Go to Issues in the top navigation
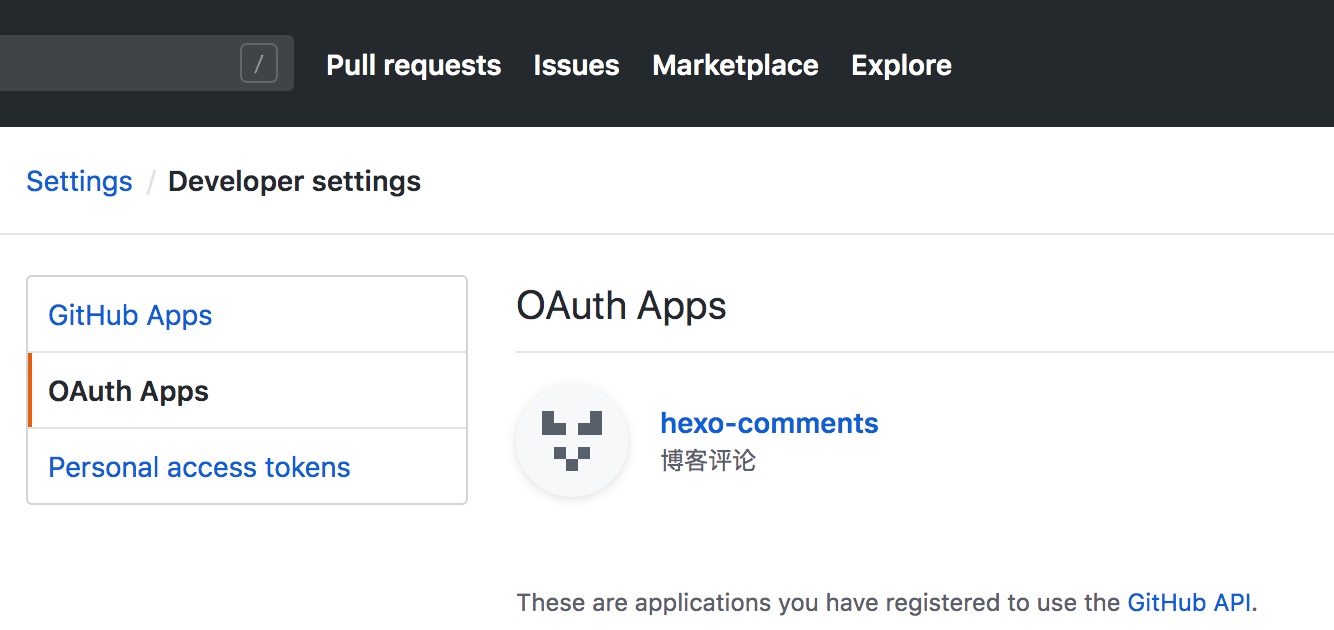 [576, 66]
